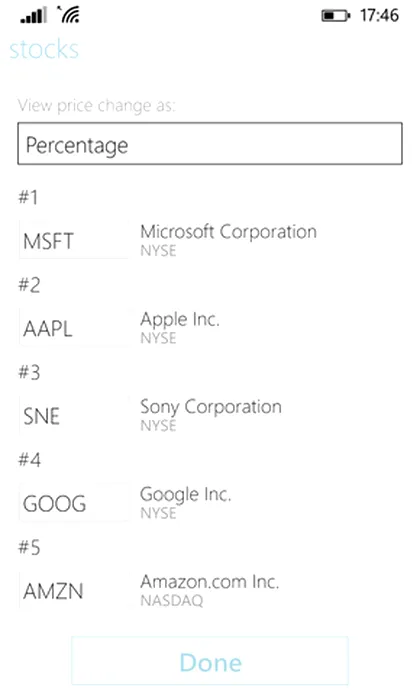This screenshot has width=420, height=700.
Task: Tap the Wi-Fi status icon
Action: coord(68,15)
